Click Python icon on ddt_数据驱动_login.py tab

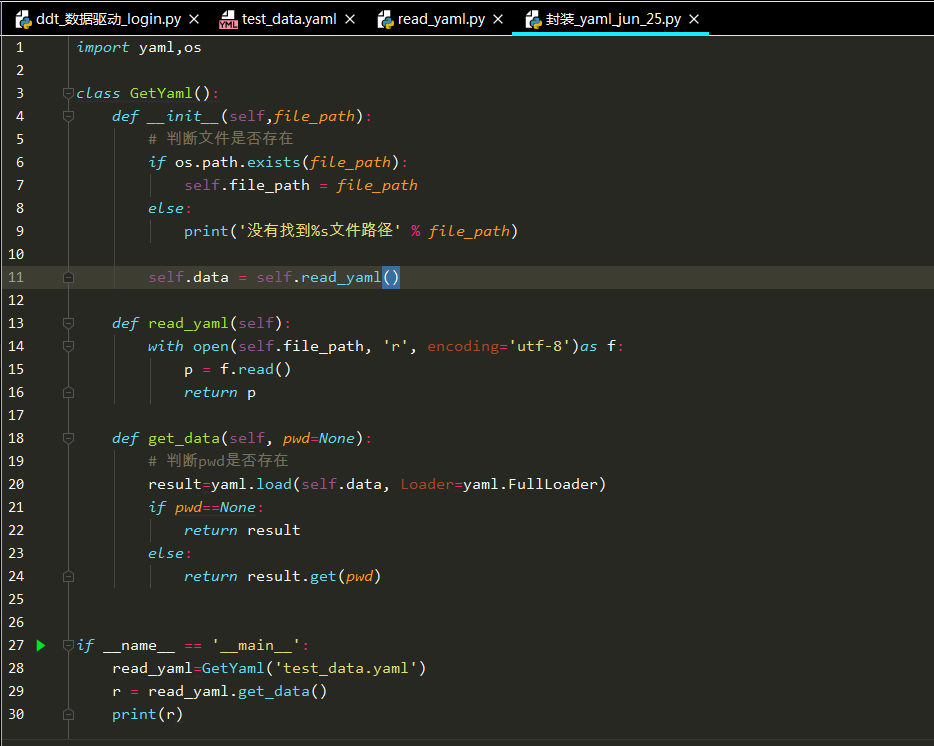24,19
